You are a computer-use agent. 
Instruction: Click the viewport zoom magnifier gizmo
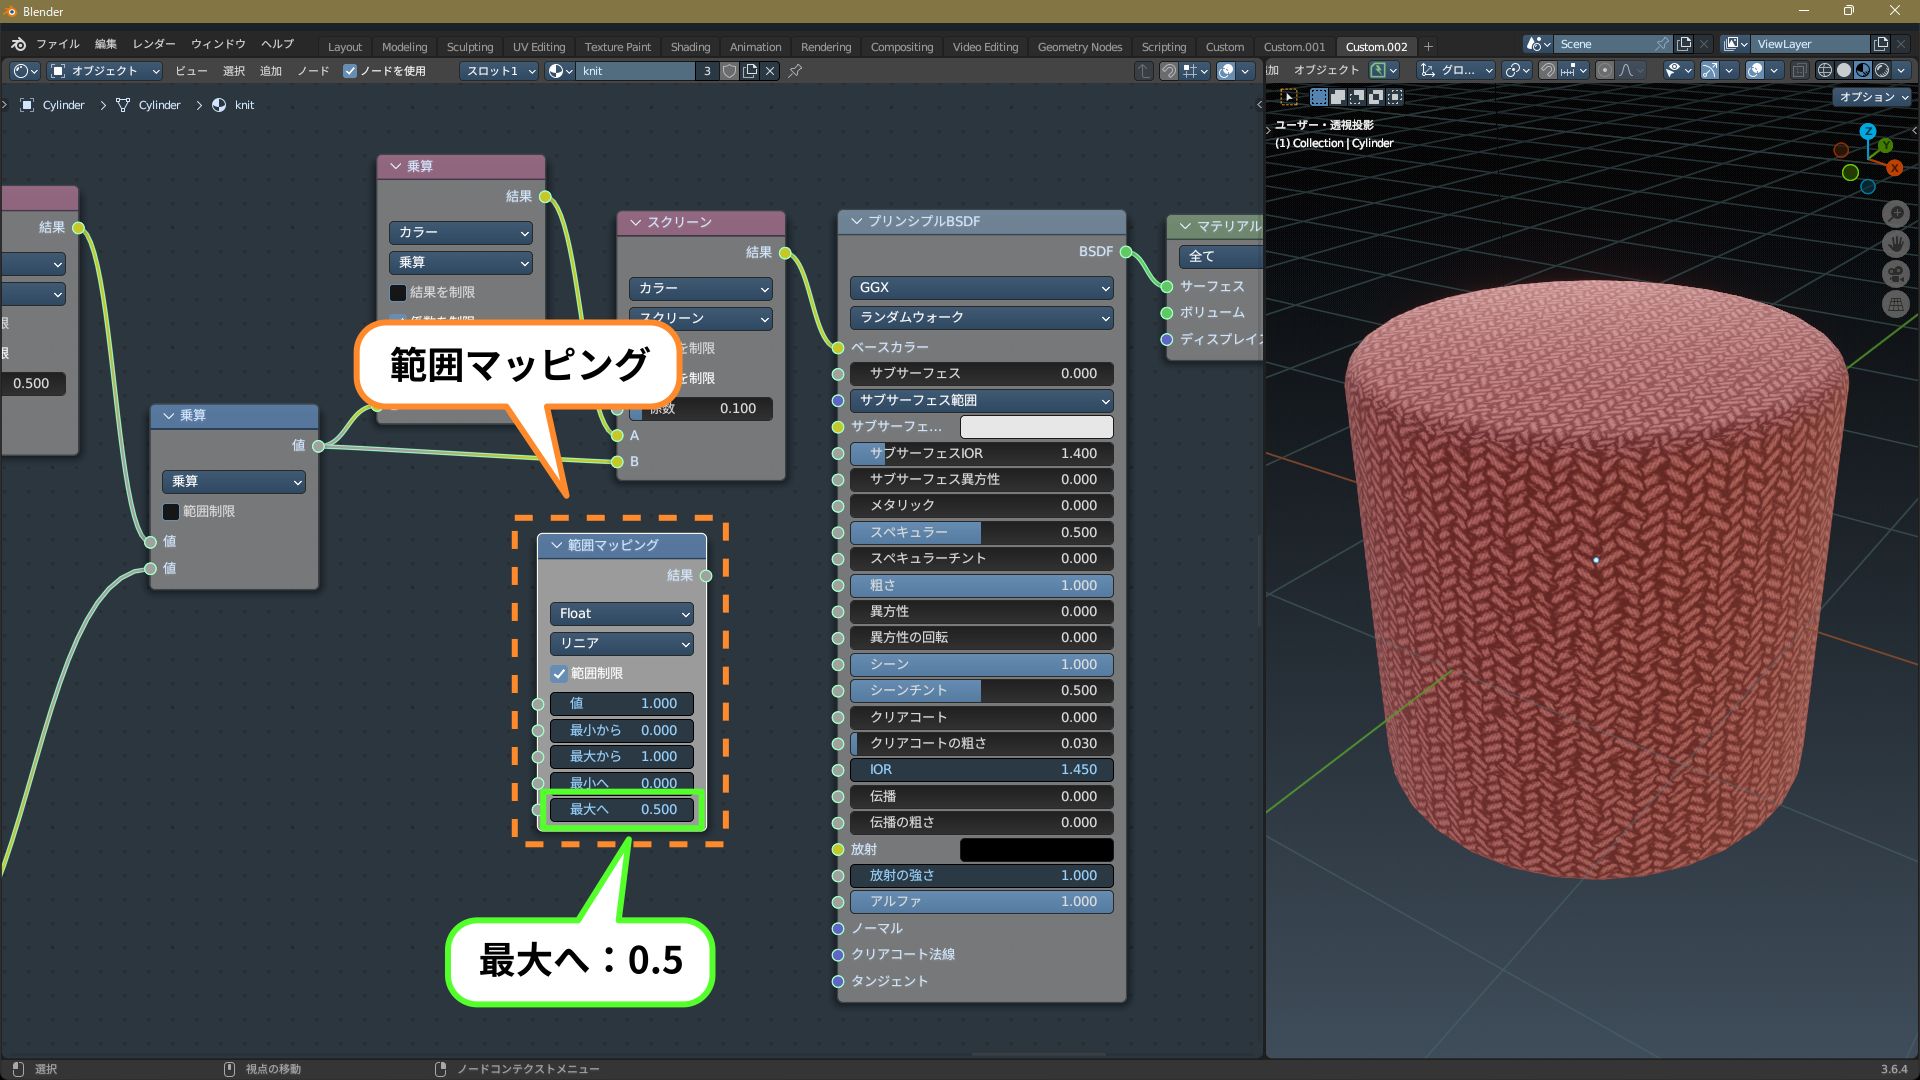coord(1895,214)
